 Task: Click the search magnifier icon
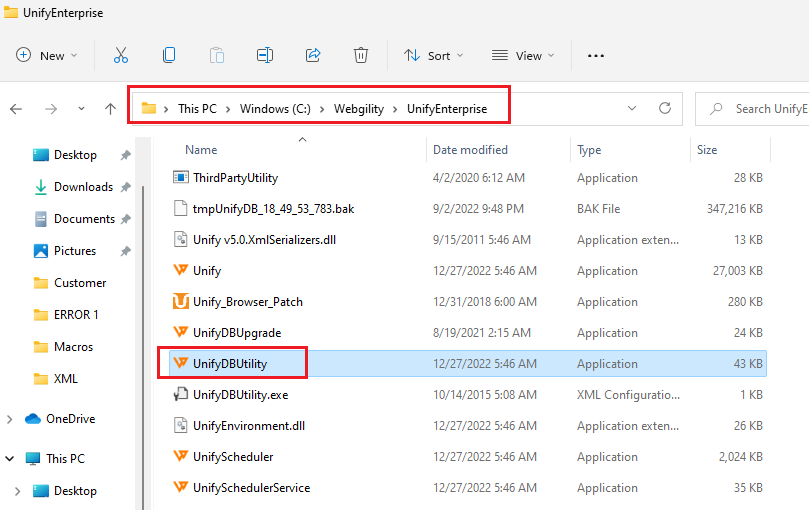716,109
